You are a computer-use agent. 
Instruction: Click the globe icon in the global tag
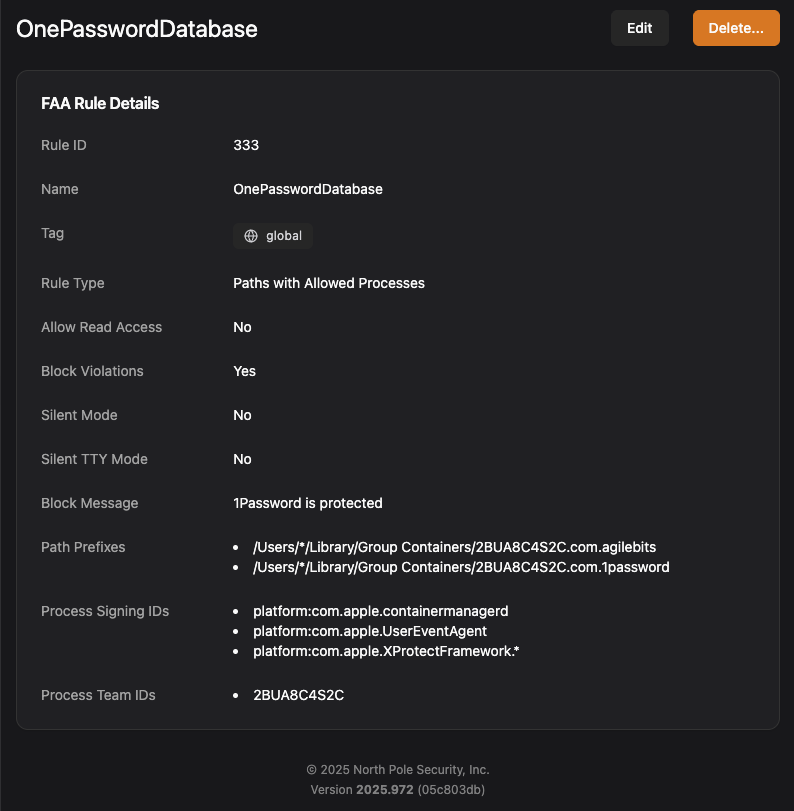point(251,237)
